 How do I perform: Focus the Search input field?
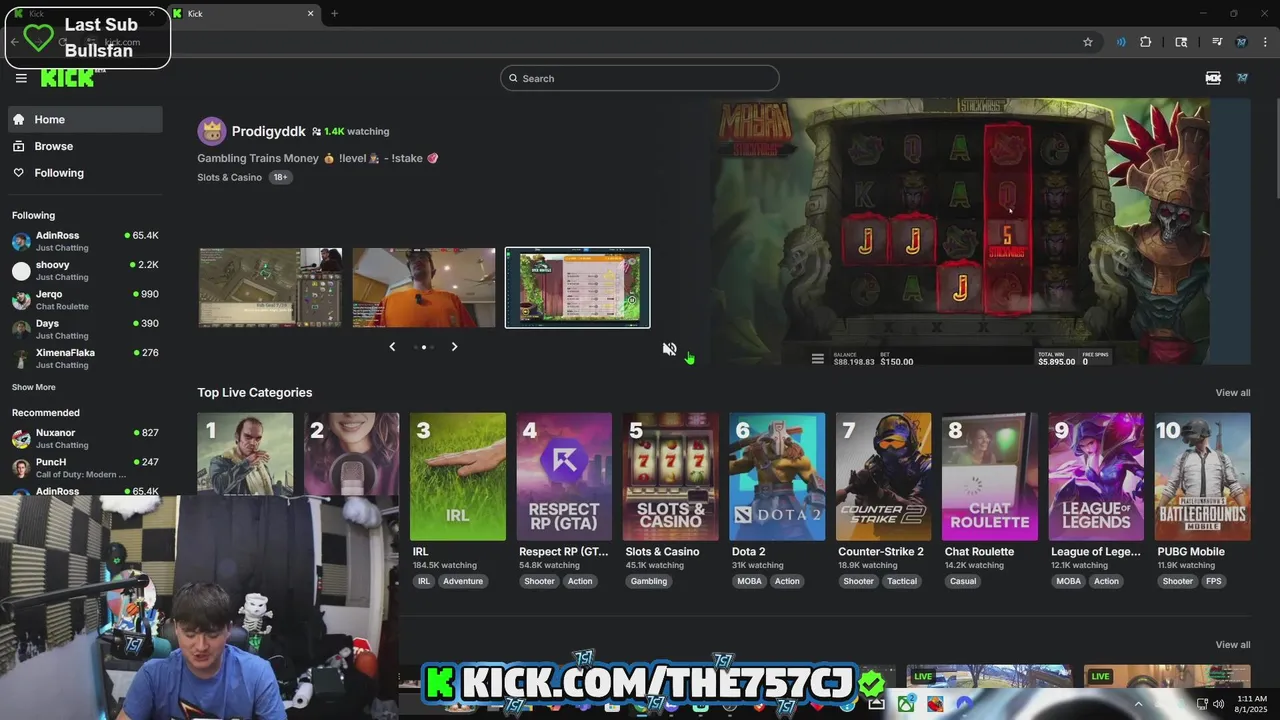tap(640, 78)
